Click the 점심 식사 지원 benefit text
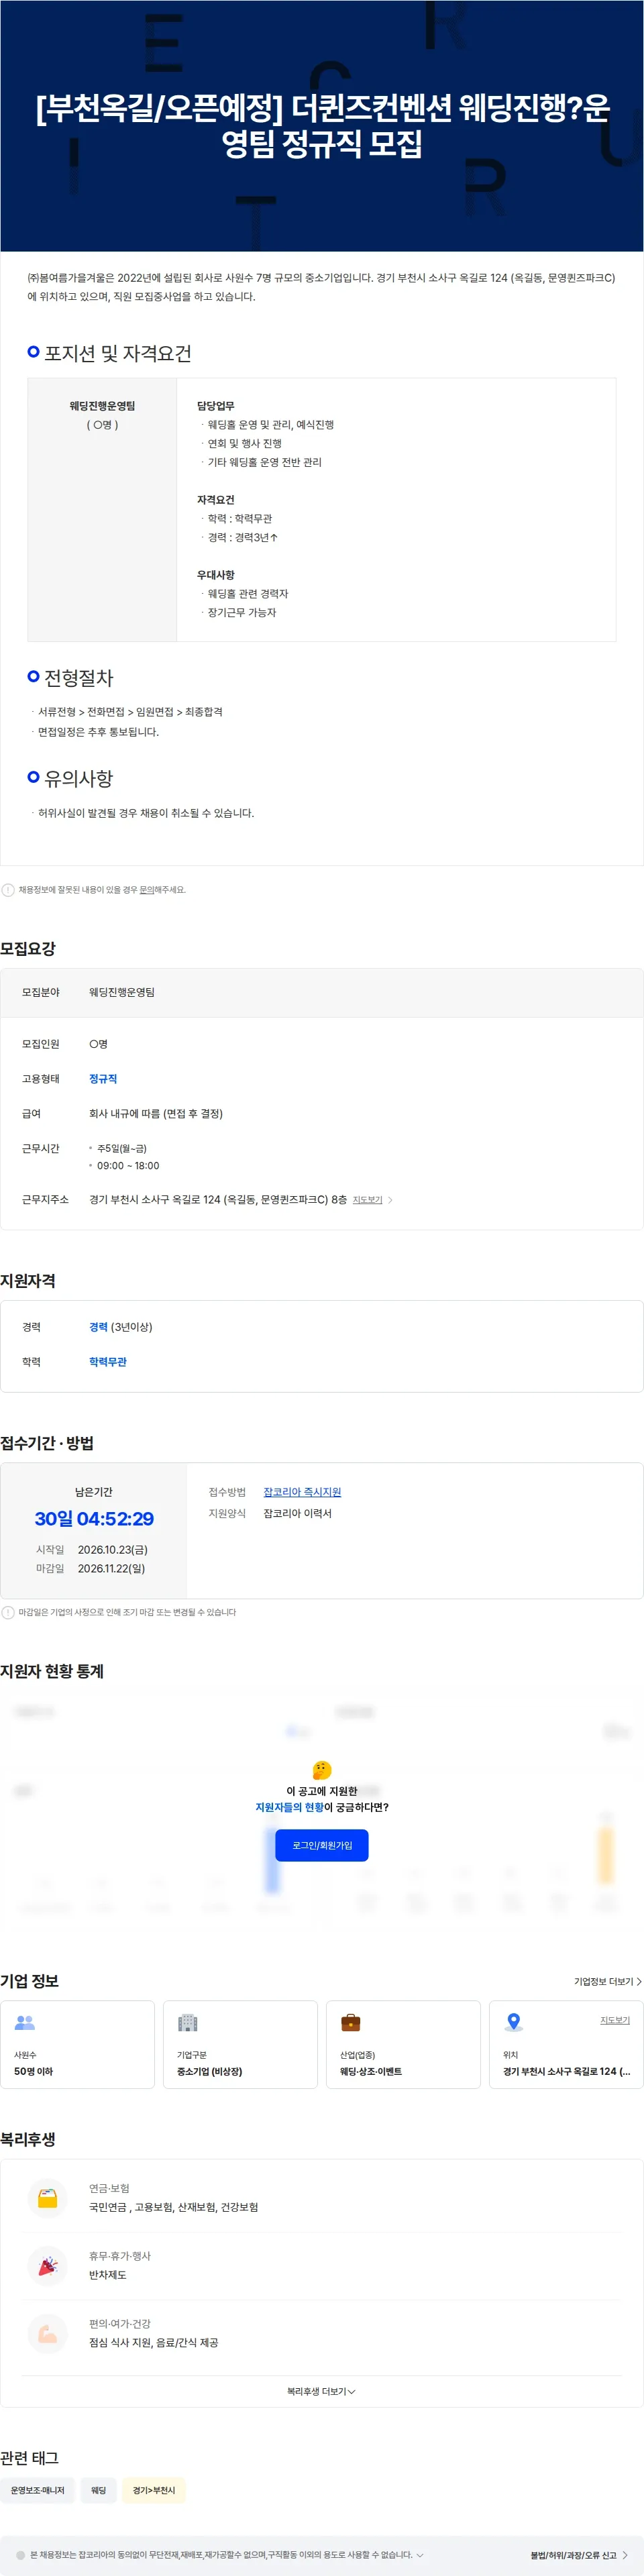This screenshot has height=2576, width=644. [153, 2343]
